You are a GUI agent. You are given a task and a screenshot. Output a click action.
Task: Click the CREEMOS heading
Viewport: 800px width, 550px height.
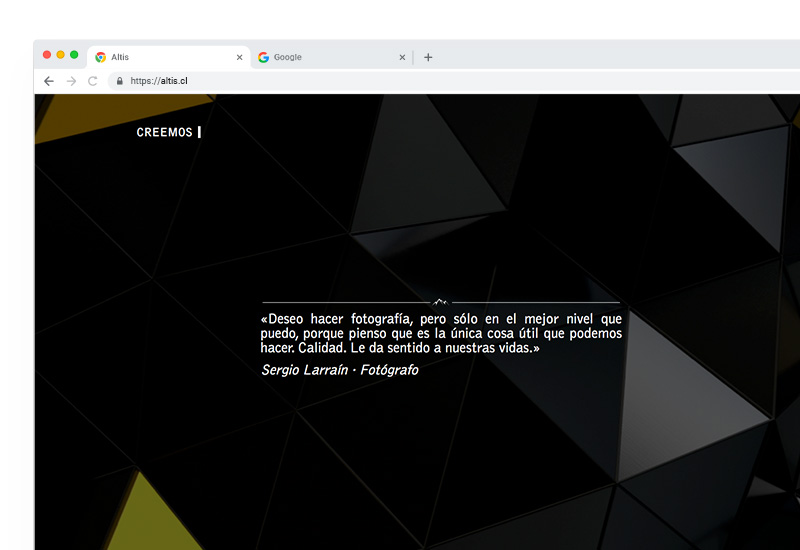tap(164, 132)
